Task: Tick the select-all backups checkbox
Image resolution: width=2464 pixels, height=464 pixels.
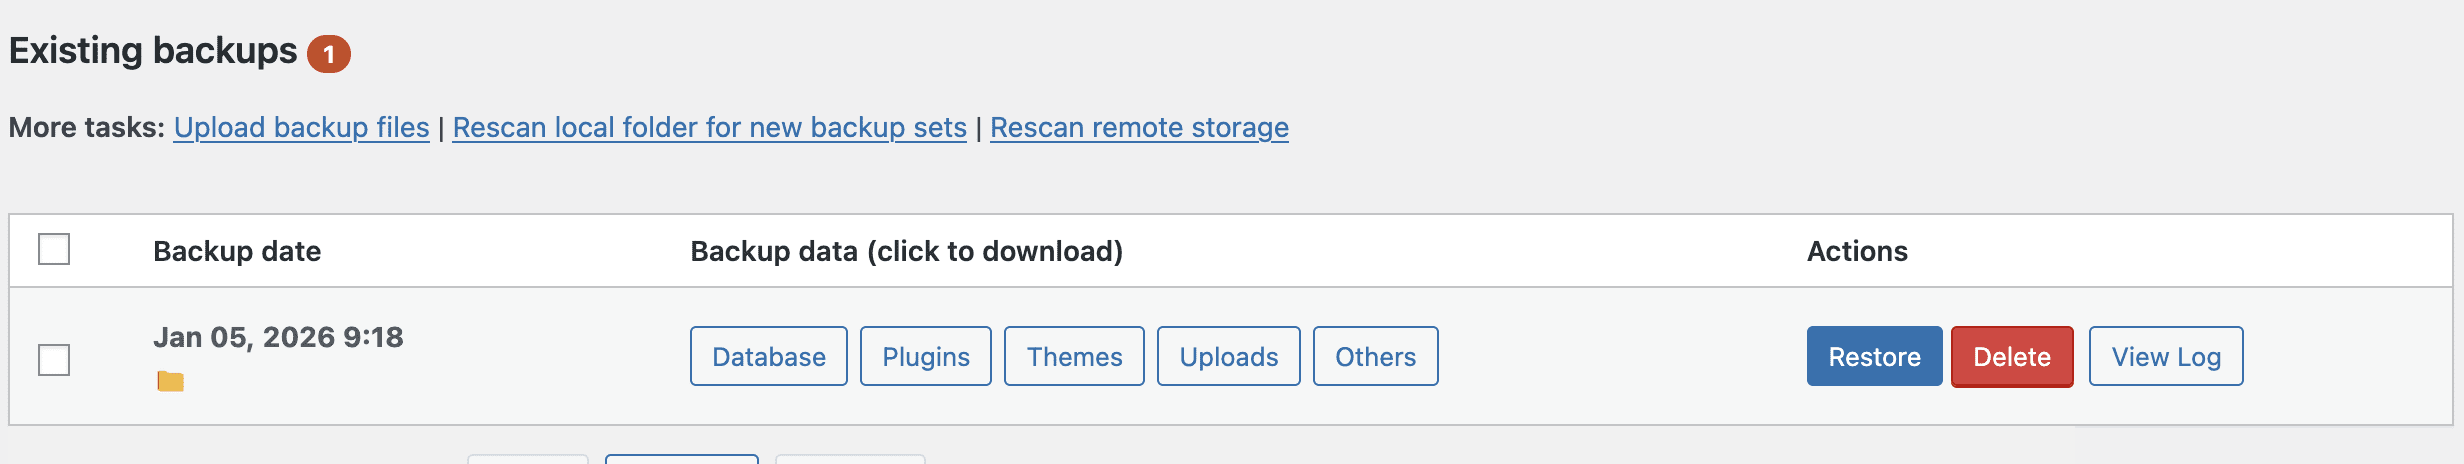Action: 54,249
